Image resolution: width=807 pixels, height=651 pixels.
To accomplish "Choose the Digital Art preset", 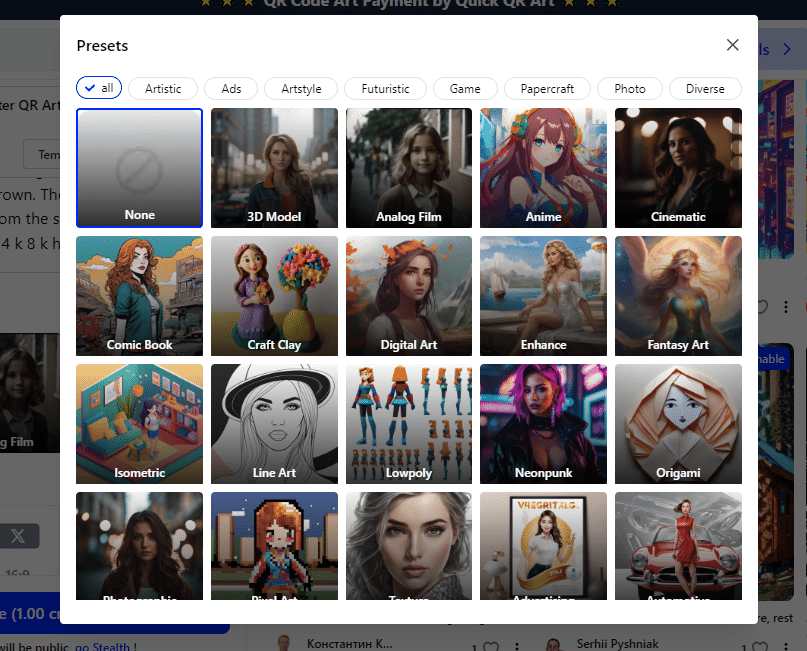I will 409,296.
